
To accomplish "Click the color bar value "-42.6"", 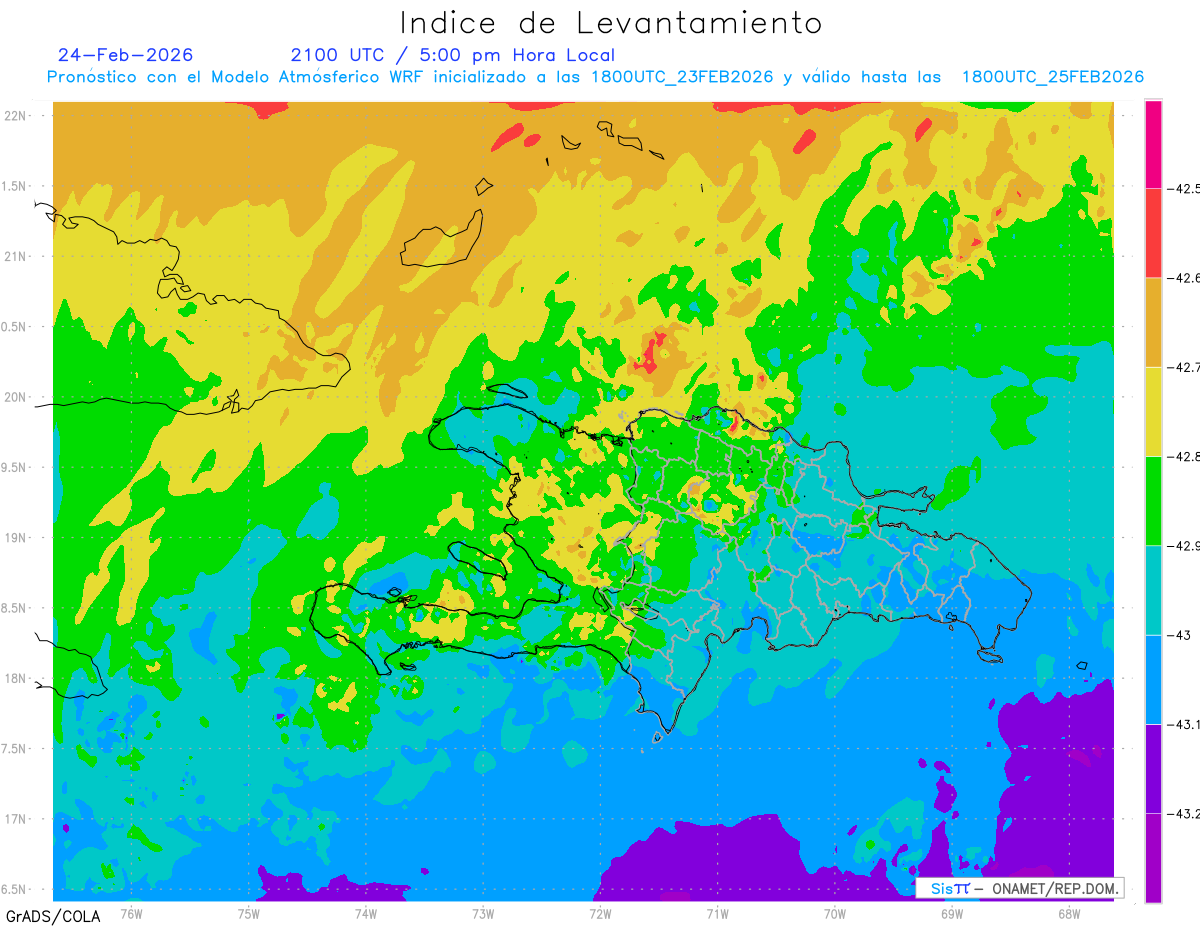I will click(x=1183, y=278).
